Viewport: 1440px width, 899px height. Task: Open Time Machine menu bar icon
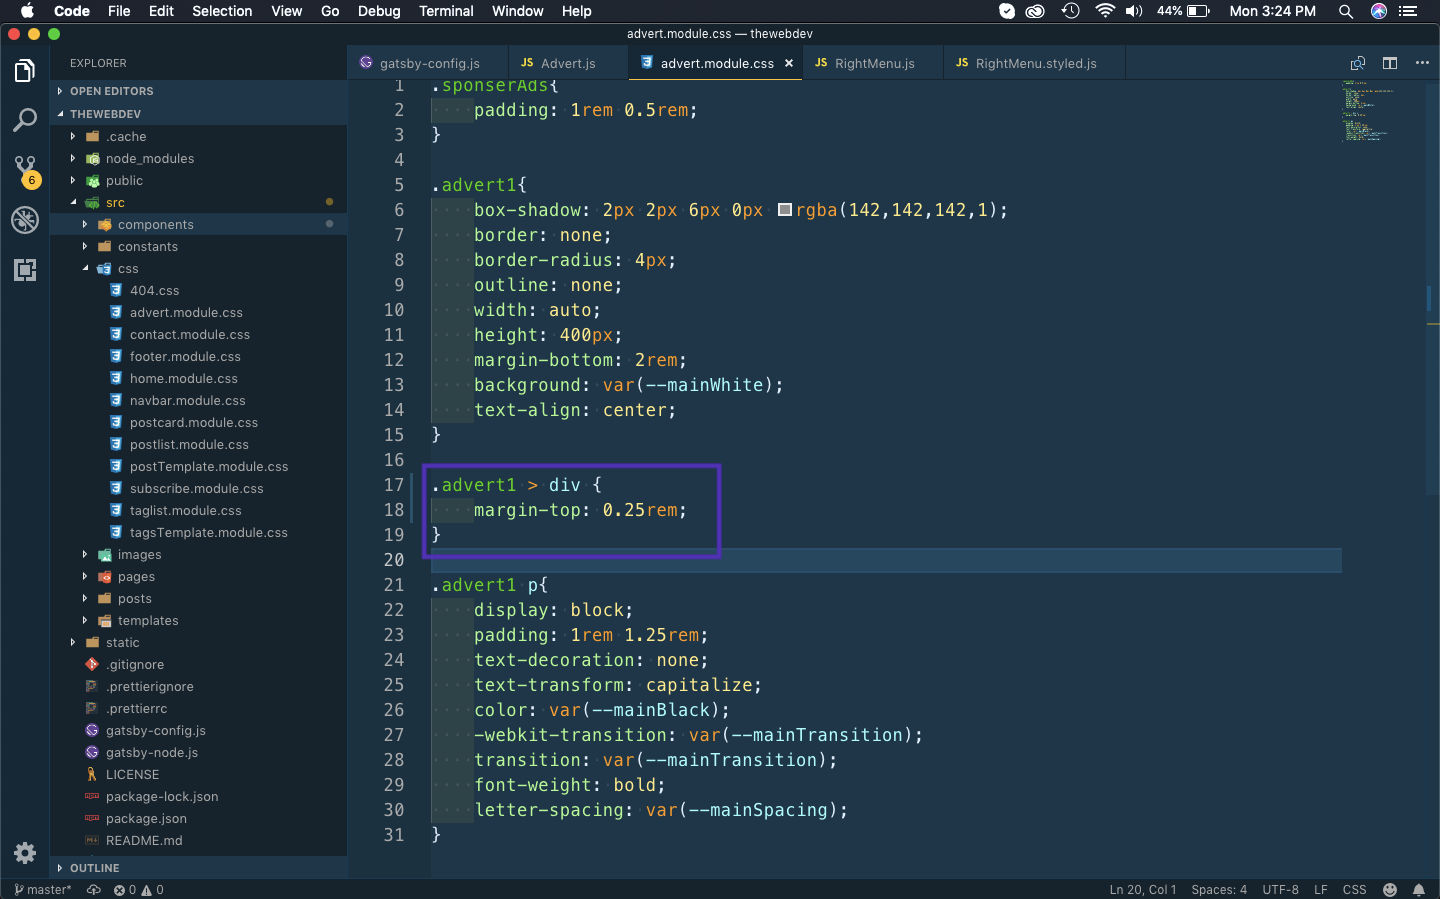click(1071, 11)
